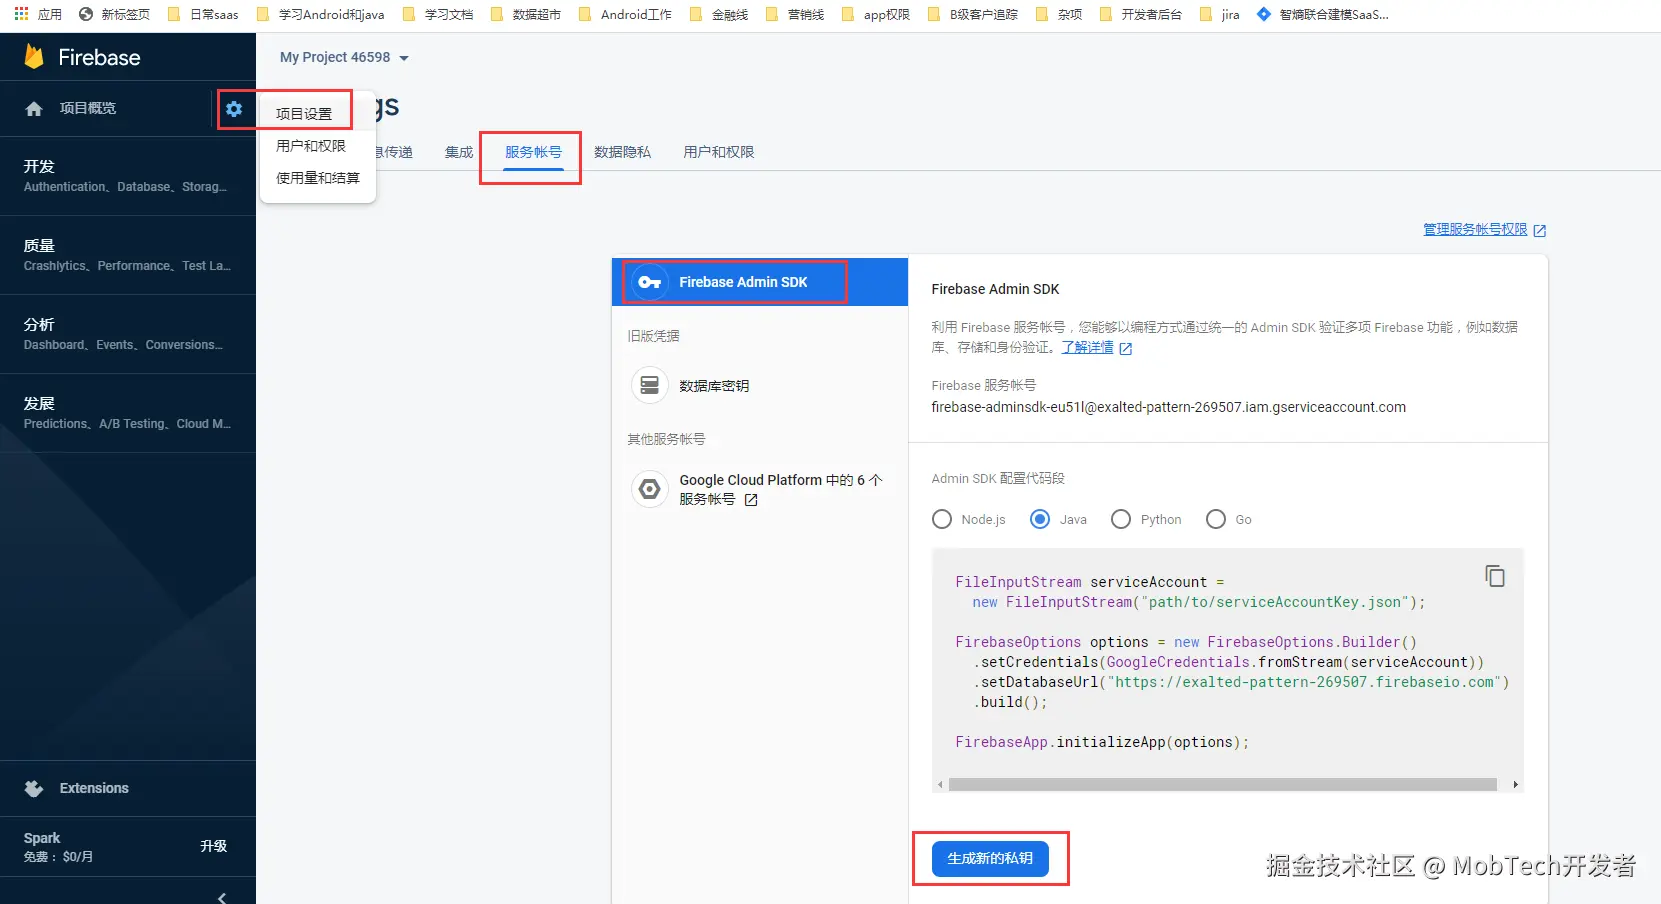Open Google Cloud Platform 中的 6 个服务帐号
Screen dimensions: 1661x904
[760, 489]
